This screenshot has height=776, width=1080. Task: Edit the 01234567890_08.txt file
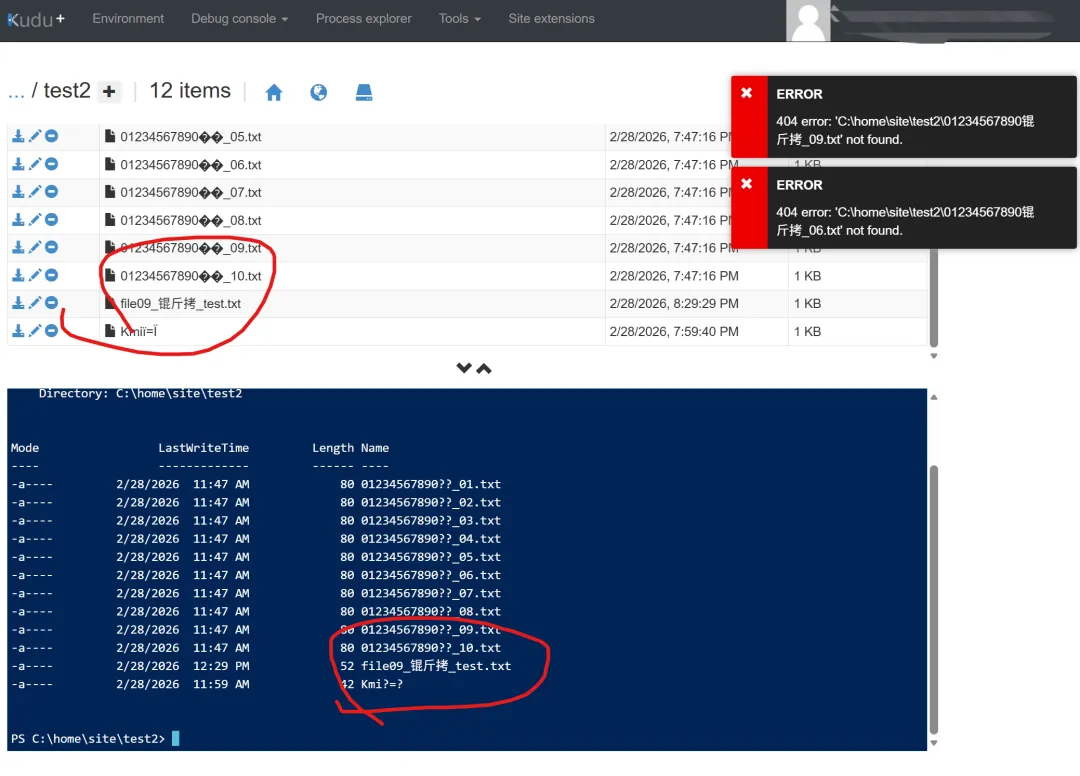34,220
